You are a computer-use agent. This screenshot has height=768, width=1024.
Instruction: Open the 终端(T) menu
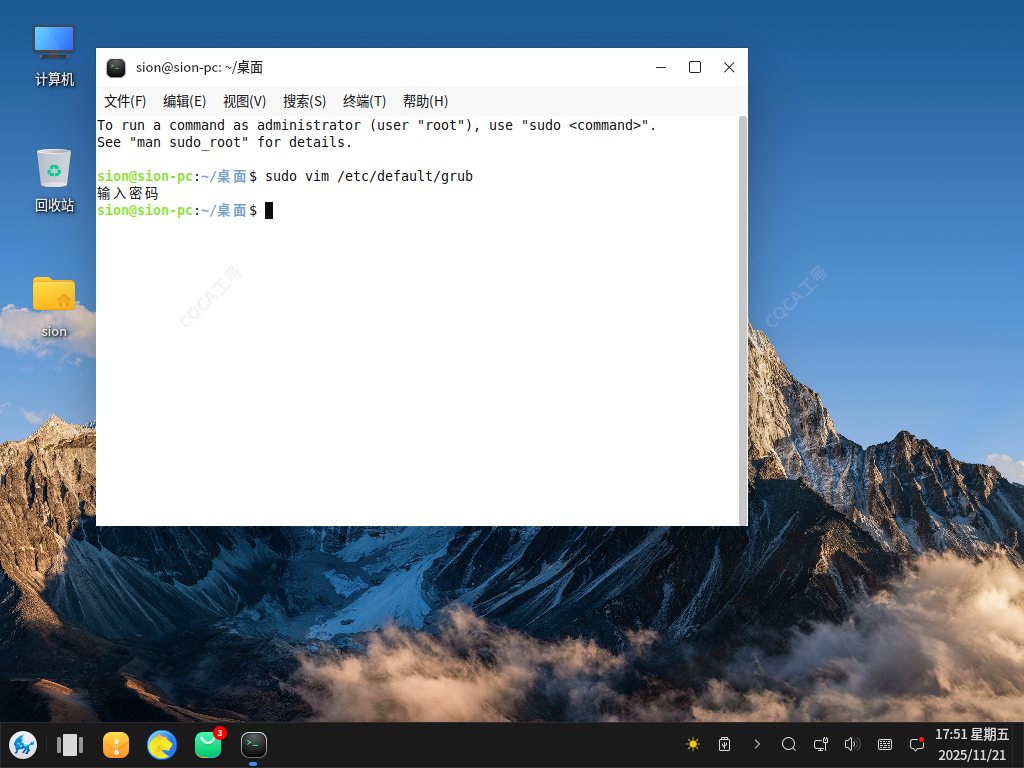click(364, 101)
